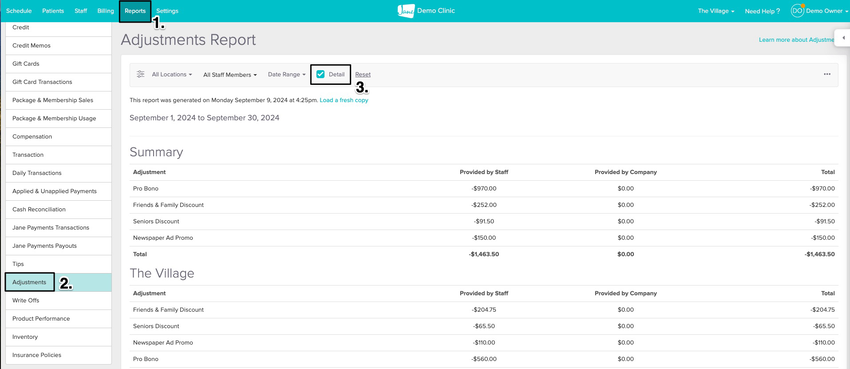Open Applied & Unapplied Payments report

[59, 191]
